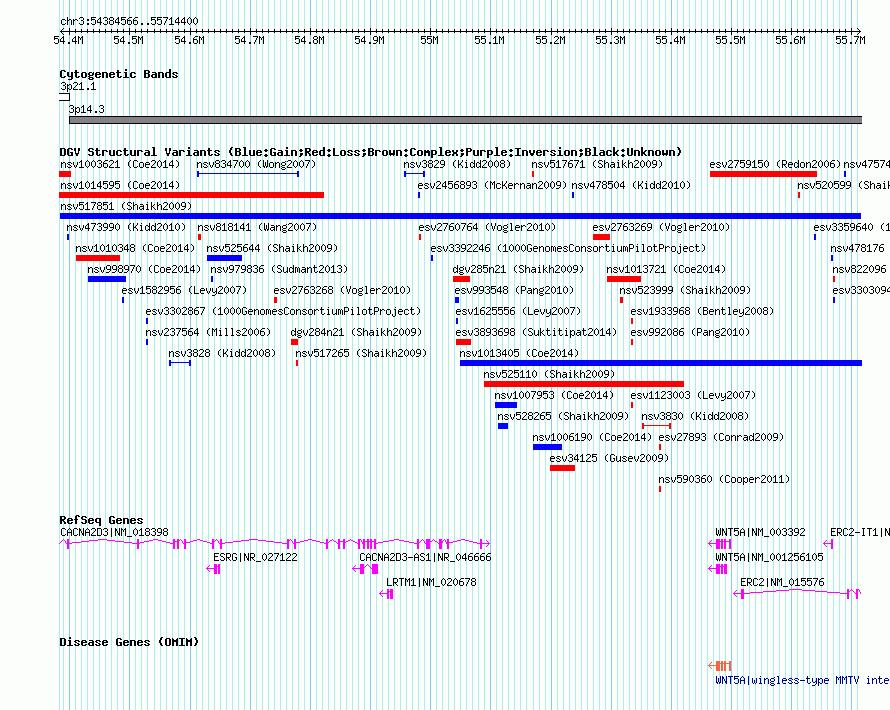The image size is (890, 710).
Task: Click the nsv3828 (Kidd2008) blue interval
Action: point(180,363)
